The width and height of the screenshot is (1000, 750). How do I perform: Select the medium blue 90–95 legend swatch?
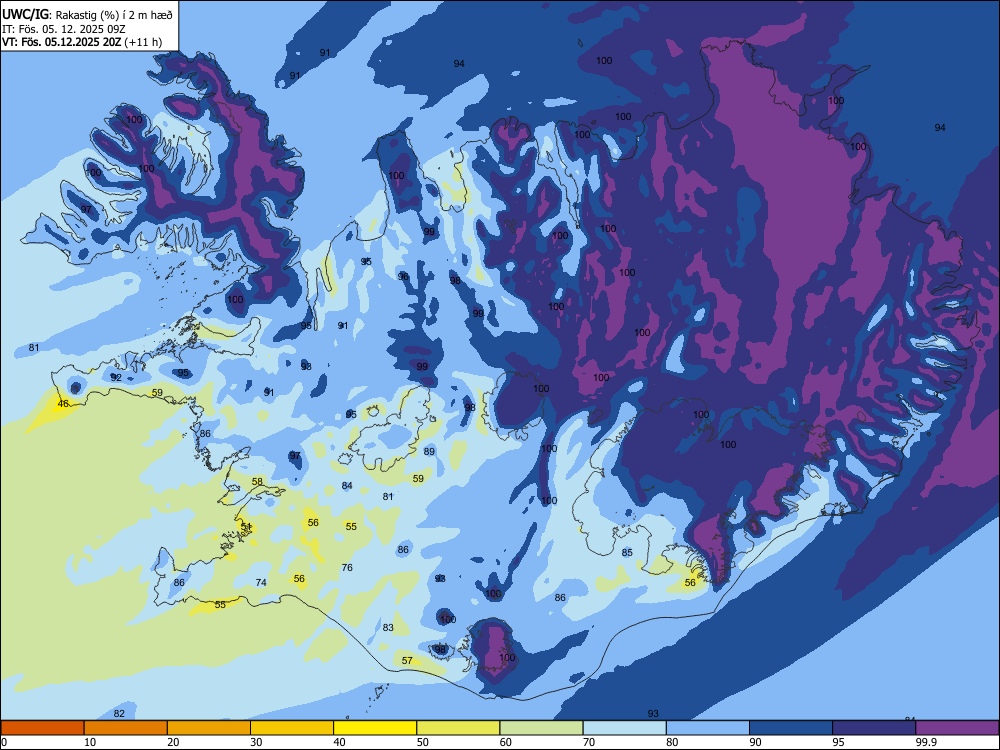coord(791,728)
